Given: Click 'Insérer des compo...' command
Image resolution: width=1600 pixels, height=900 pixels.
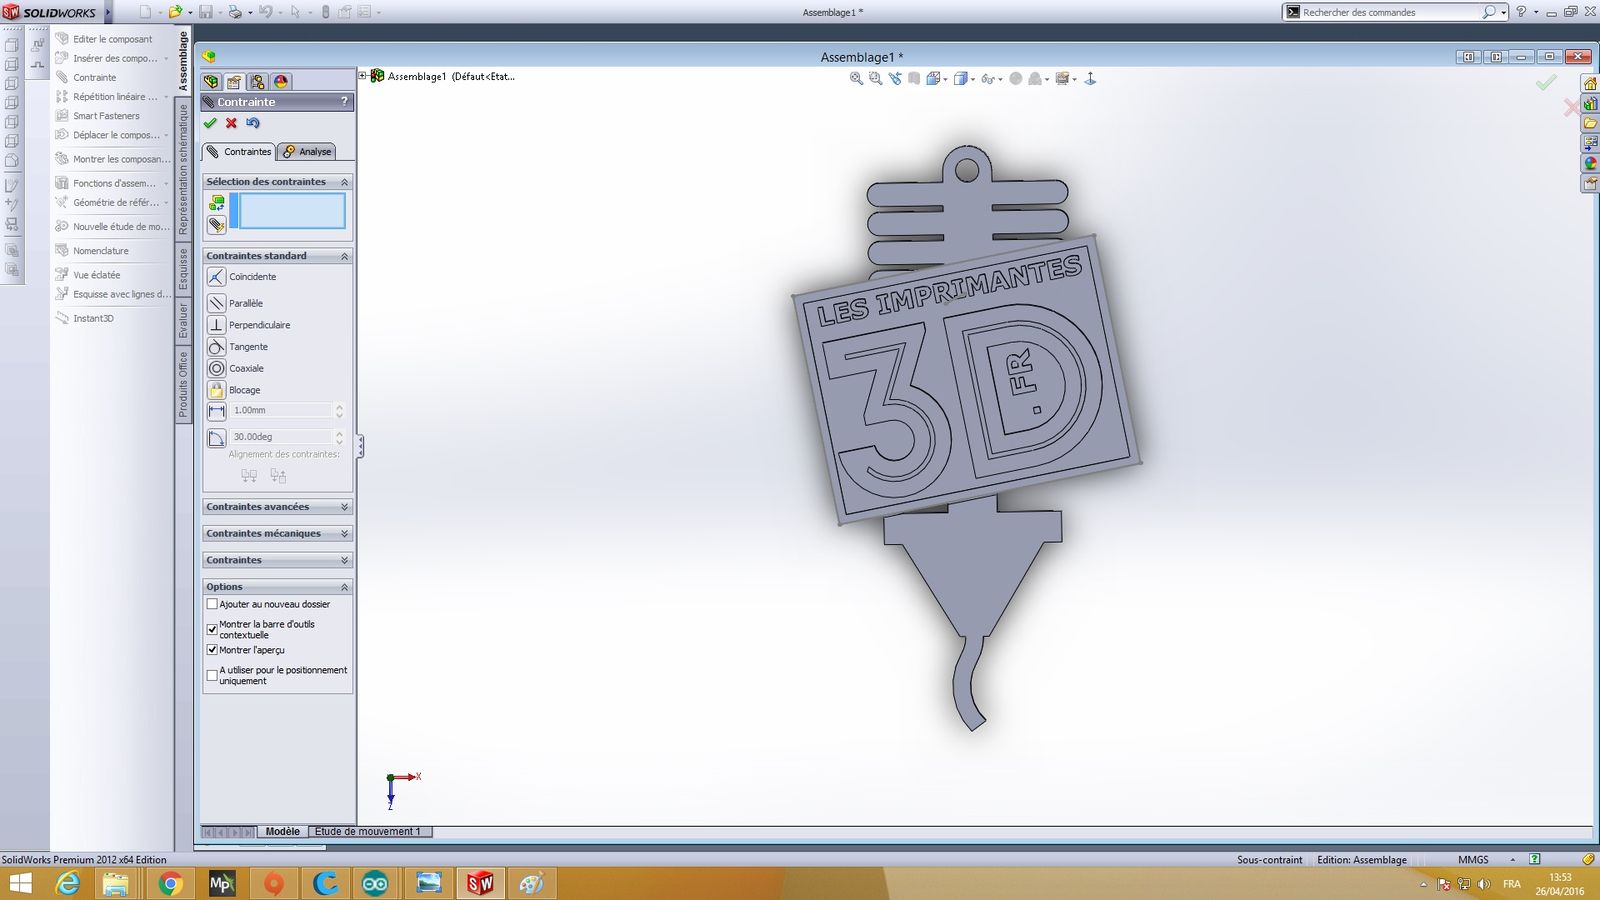Looking at the screenshot, I should tap(107, 58).
